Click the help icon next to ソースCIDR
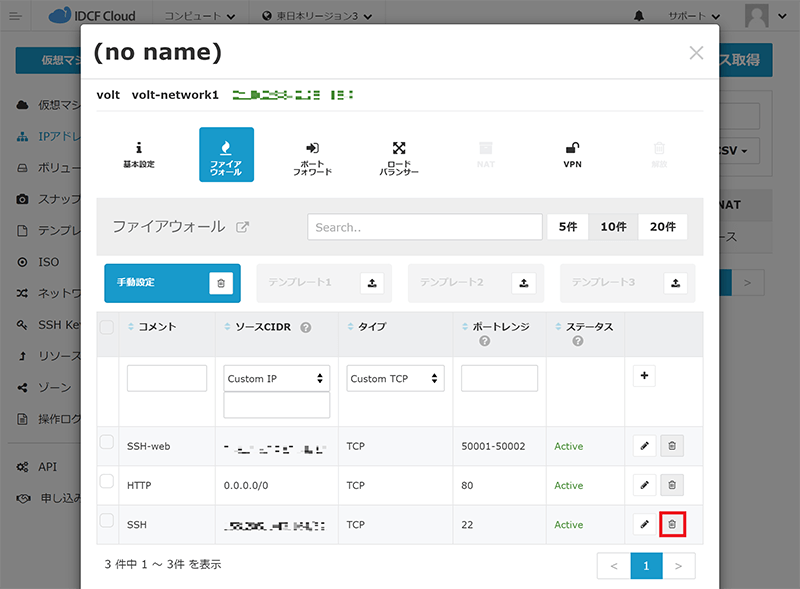Viewport: 800px width, 589px height. pyautogui.click(x=306, y=327)
